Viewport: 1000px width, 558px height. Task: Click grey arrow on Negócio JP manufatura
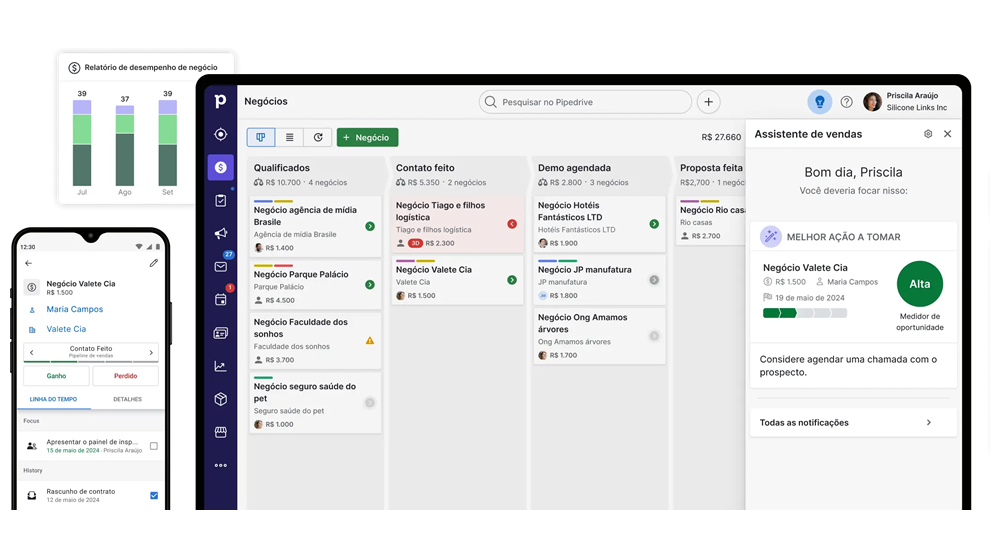(654, 280)
